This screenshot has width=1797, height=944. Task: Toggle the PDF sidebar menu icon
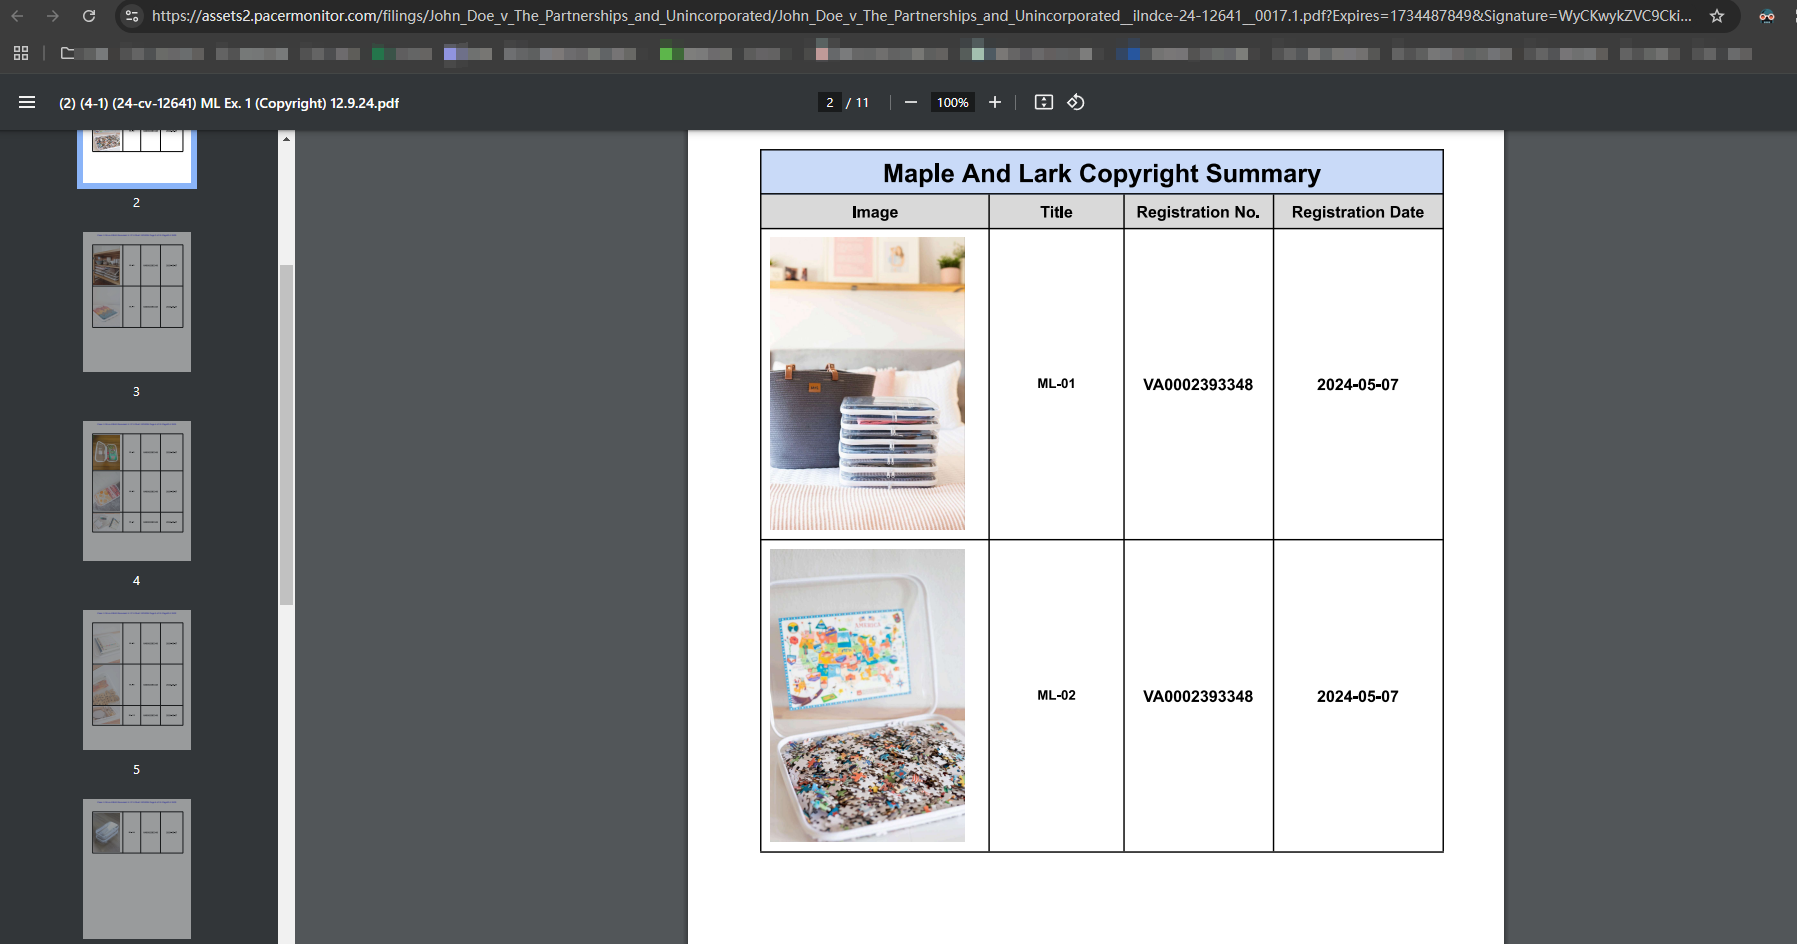click(27, 102)
